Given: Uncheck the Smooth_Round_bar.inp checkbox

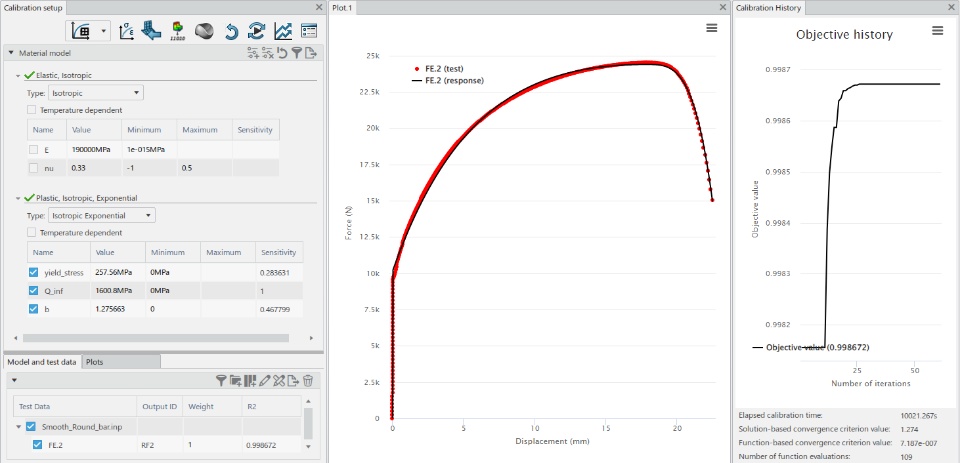Looking at the screenshot, I should (x=31, y=427).
